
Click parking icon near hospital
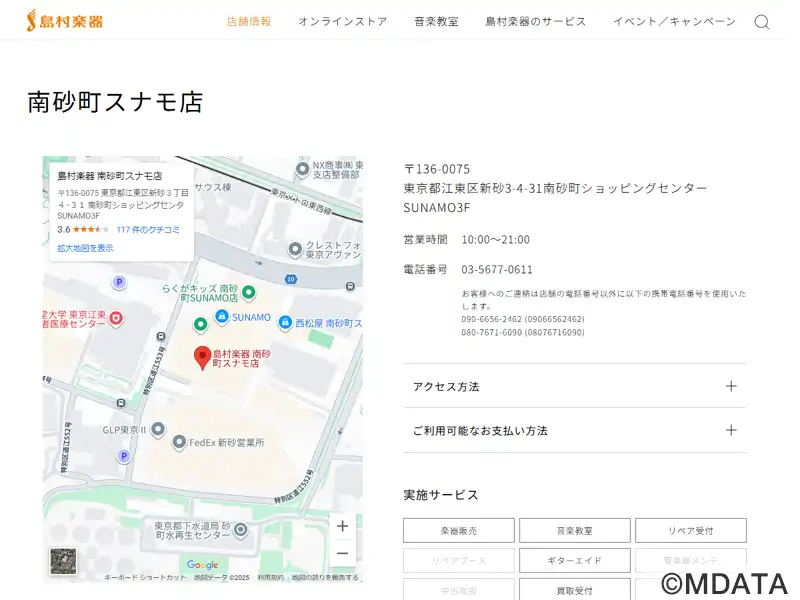click(x=119, y=282)
